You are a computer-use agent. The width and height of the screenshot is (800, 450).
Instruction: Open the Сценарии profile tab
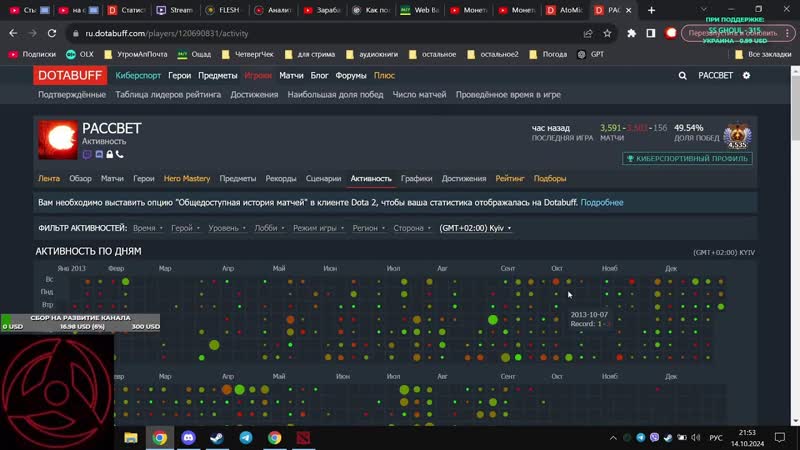(323, 179)
